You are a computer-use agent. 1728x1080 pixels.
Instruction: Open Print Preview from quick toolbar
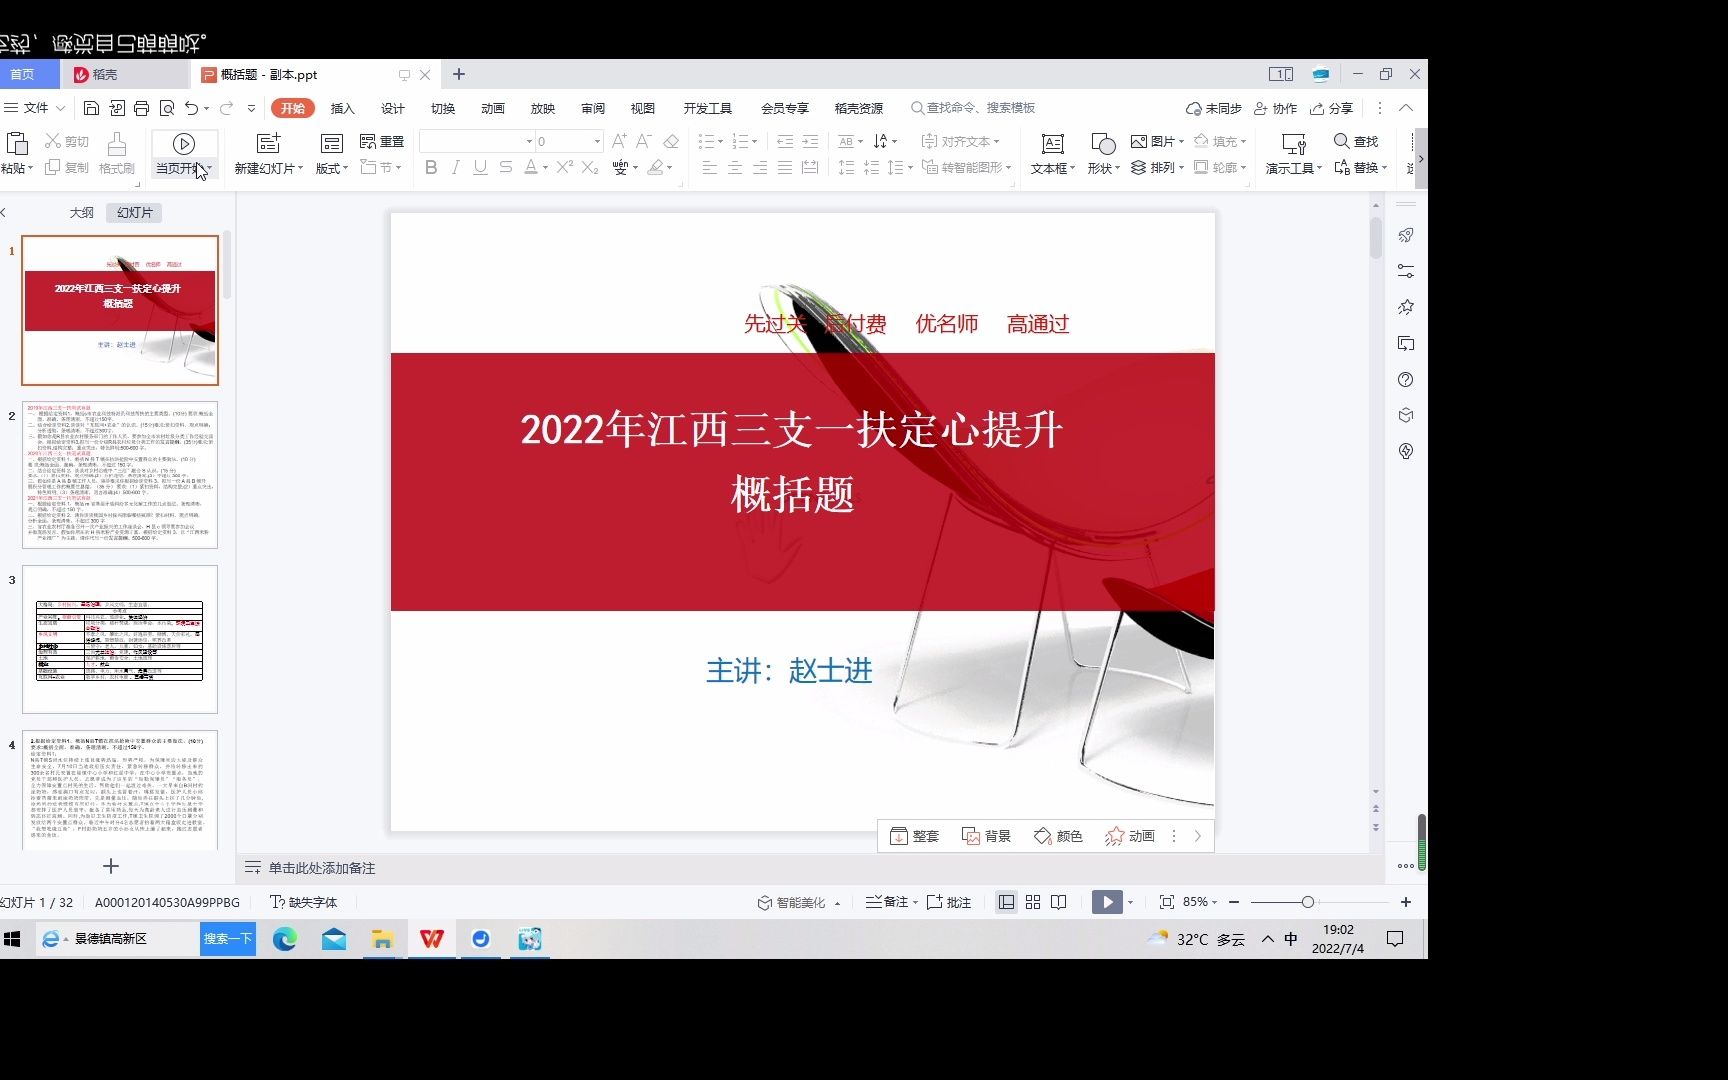pos(167,108)
